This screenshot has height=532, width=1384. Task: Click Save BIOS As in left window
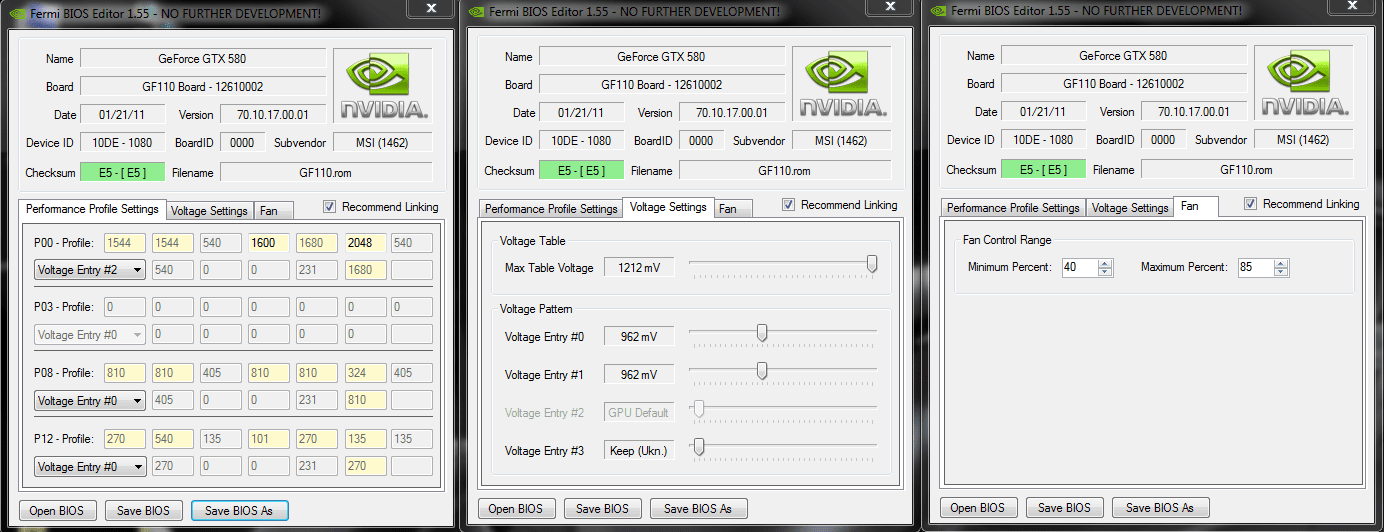[239, 510]
